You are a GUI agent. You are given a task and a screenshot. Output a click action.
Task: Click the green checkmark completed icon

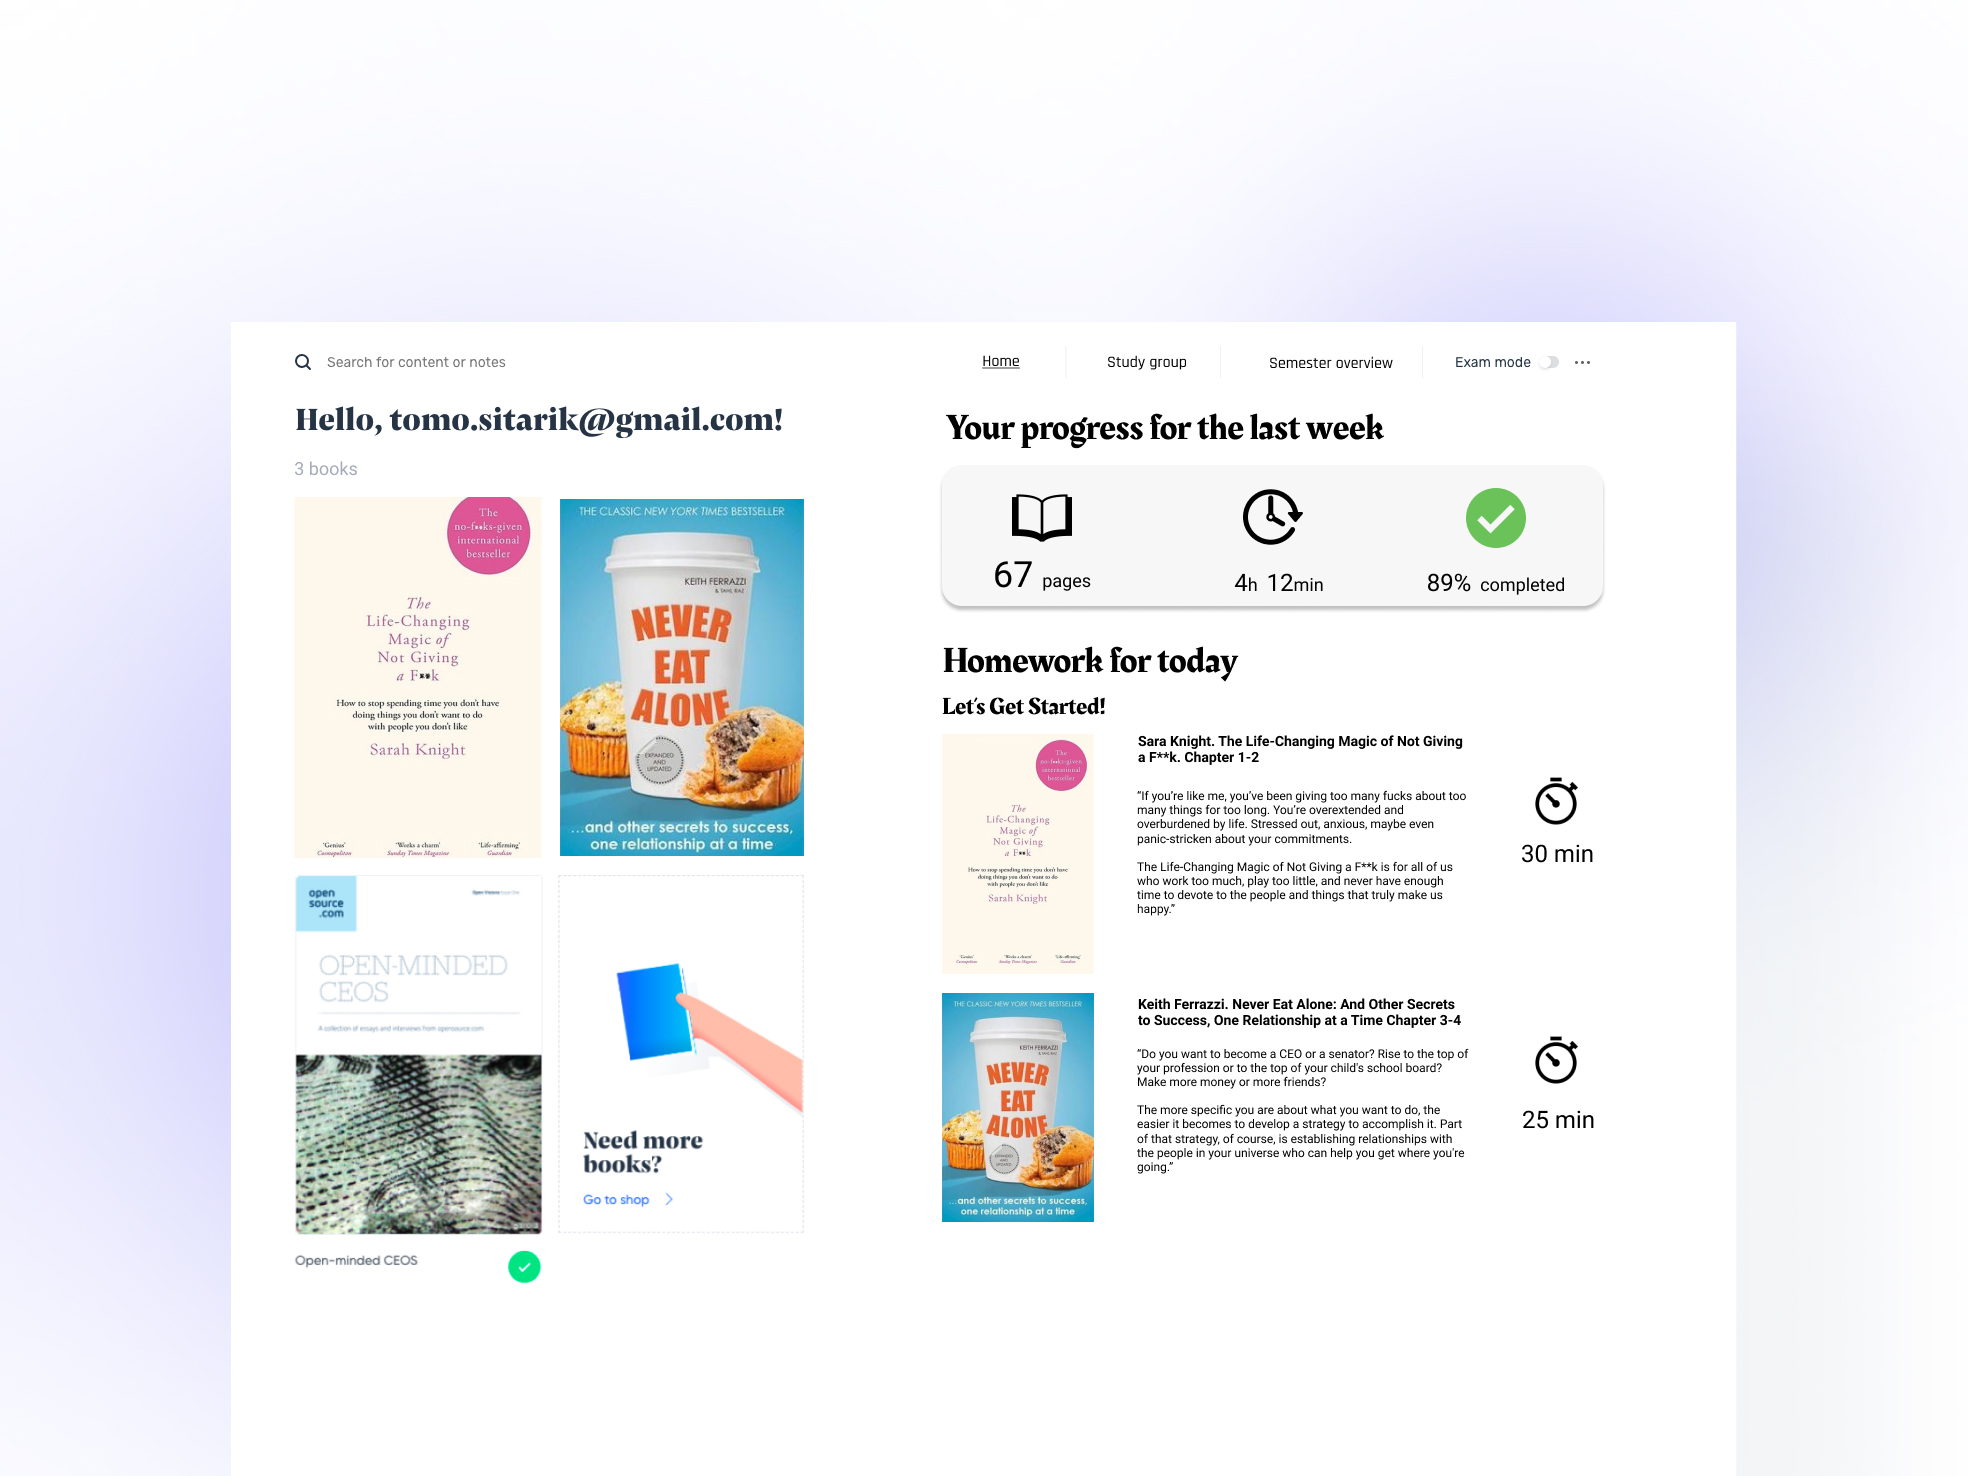pyautogui.click(x=1495, y=521)
